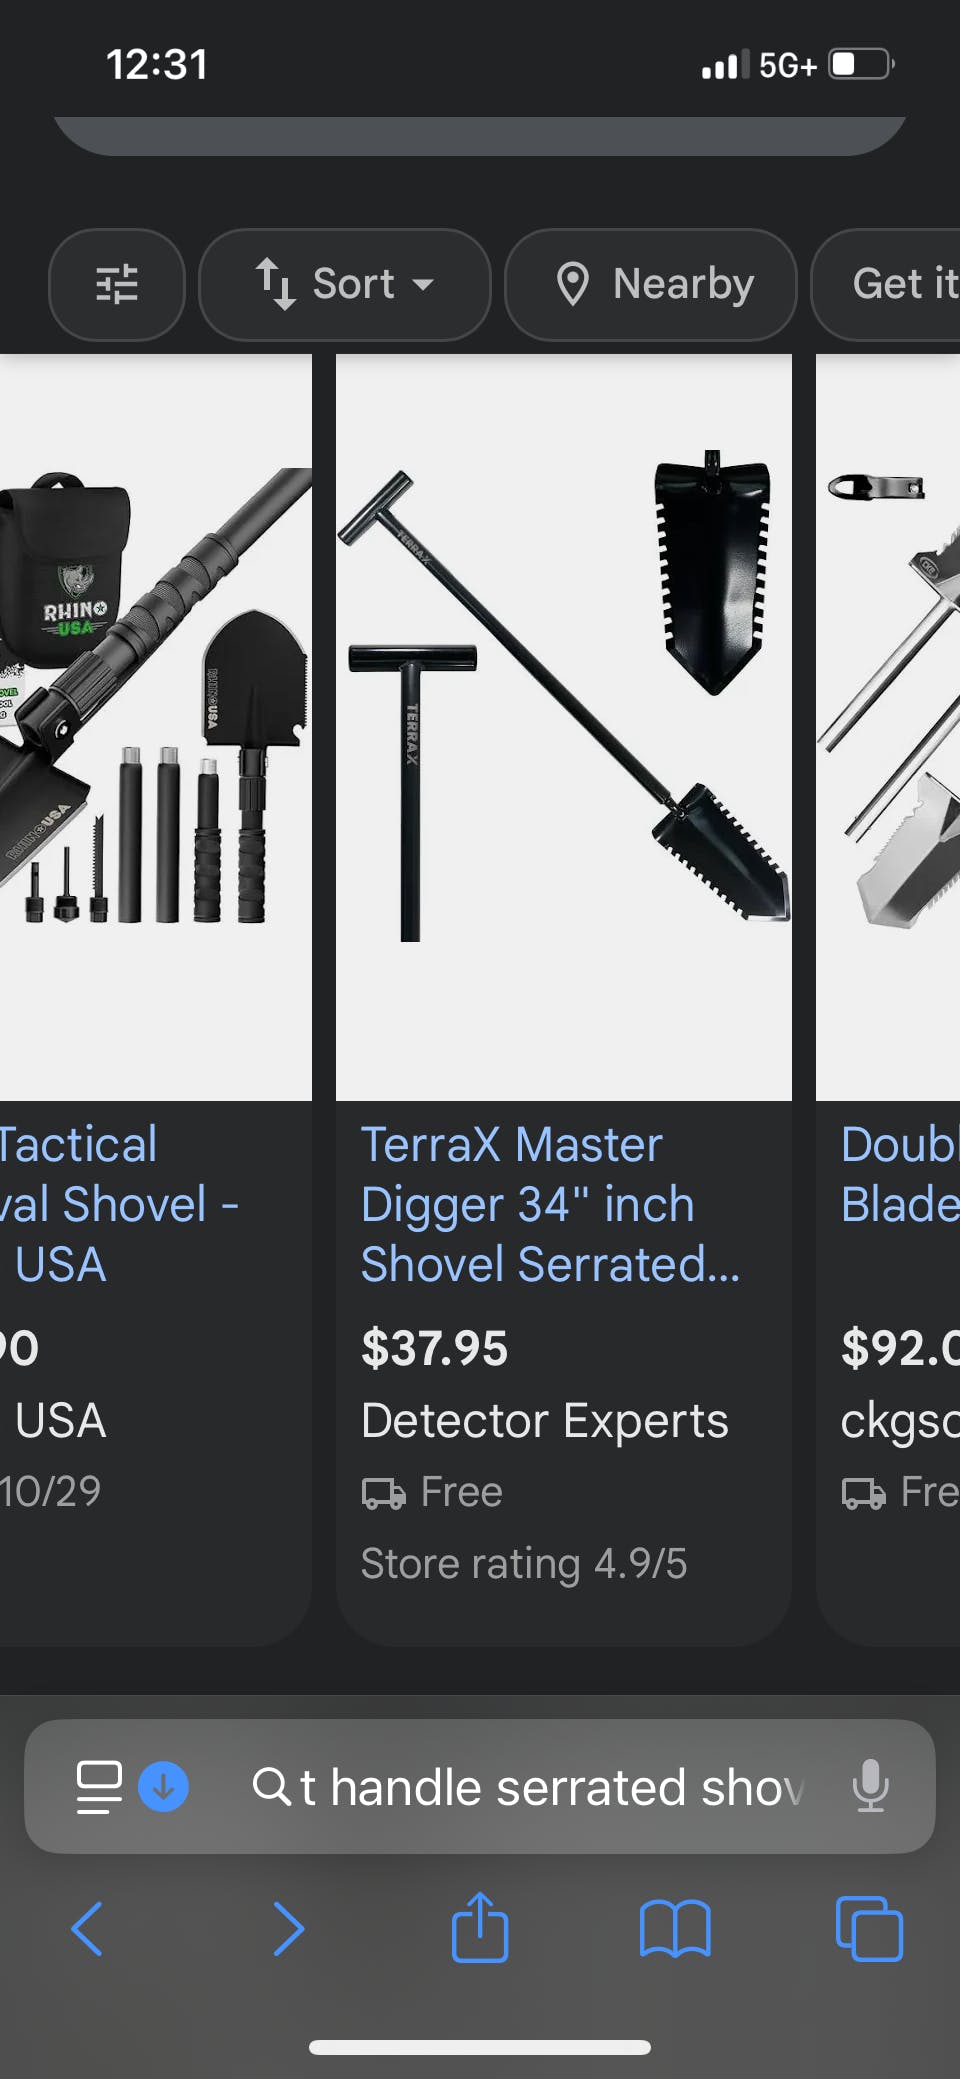This screenshot has width=960, height=2079.
Task: Open Safari page menu reader icon
Action: pos(99,1786)
